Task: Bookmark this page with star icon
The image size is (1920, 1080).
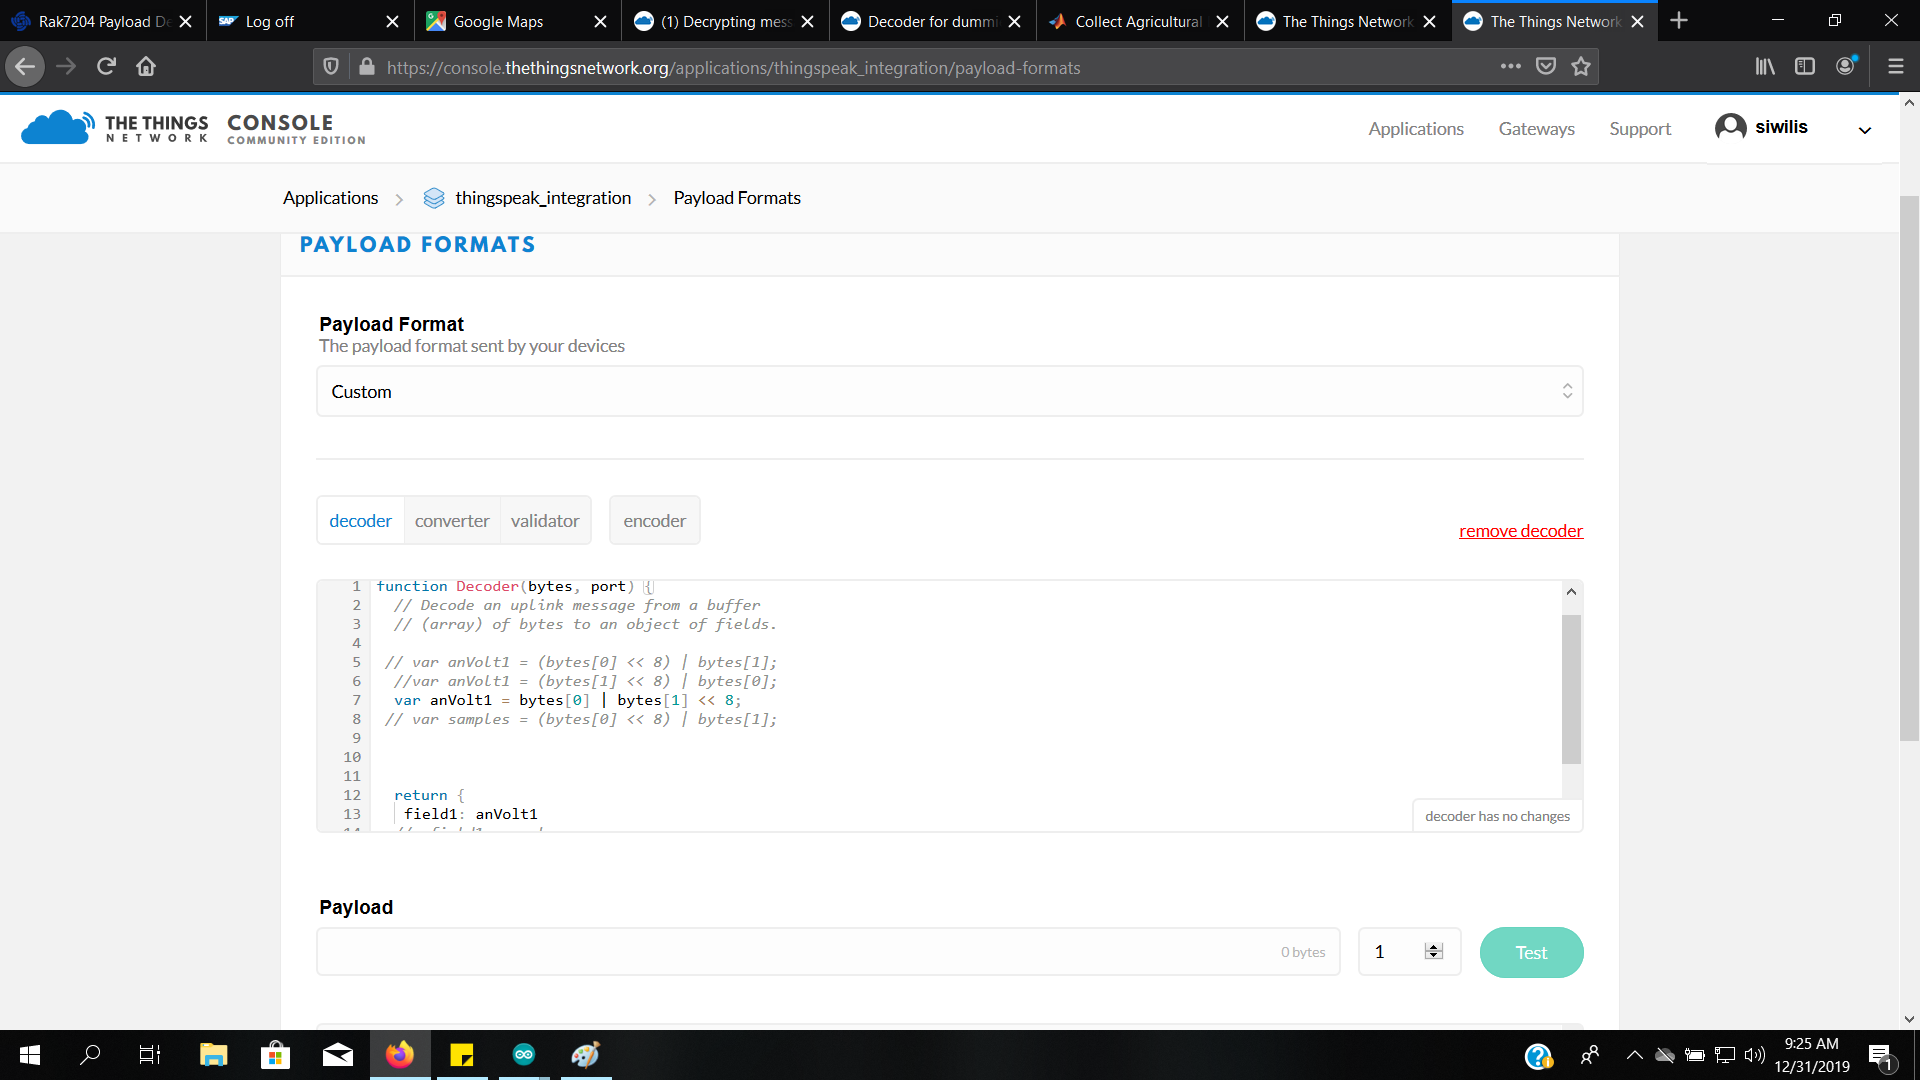Action: pyautogui.click(x=1581, y=67)
